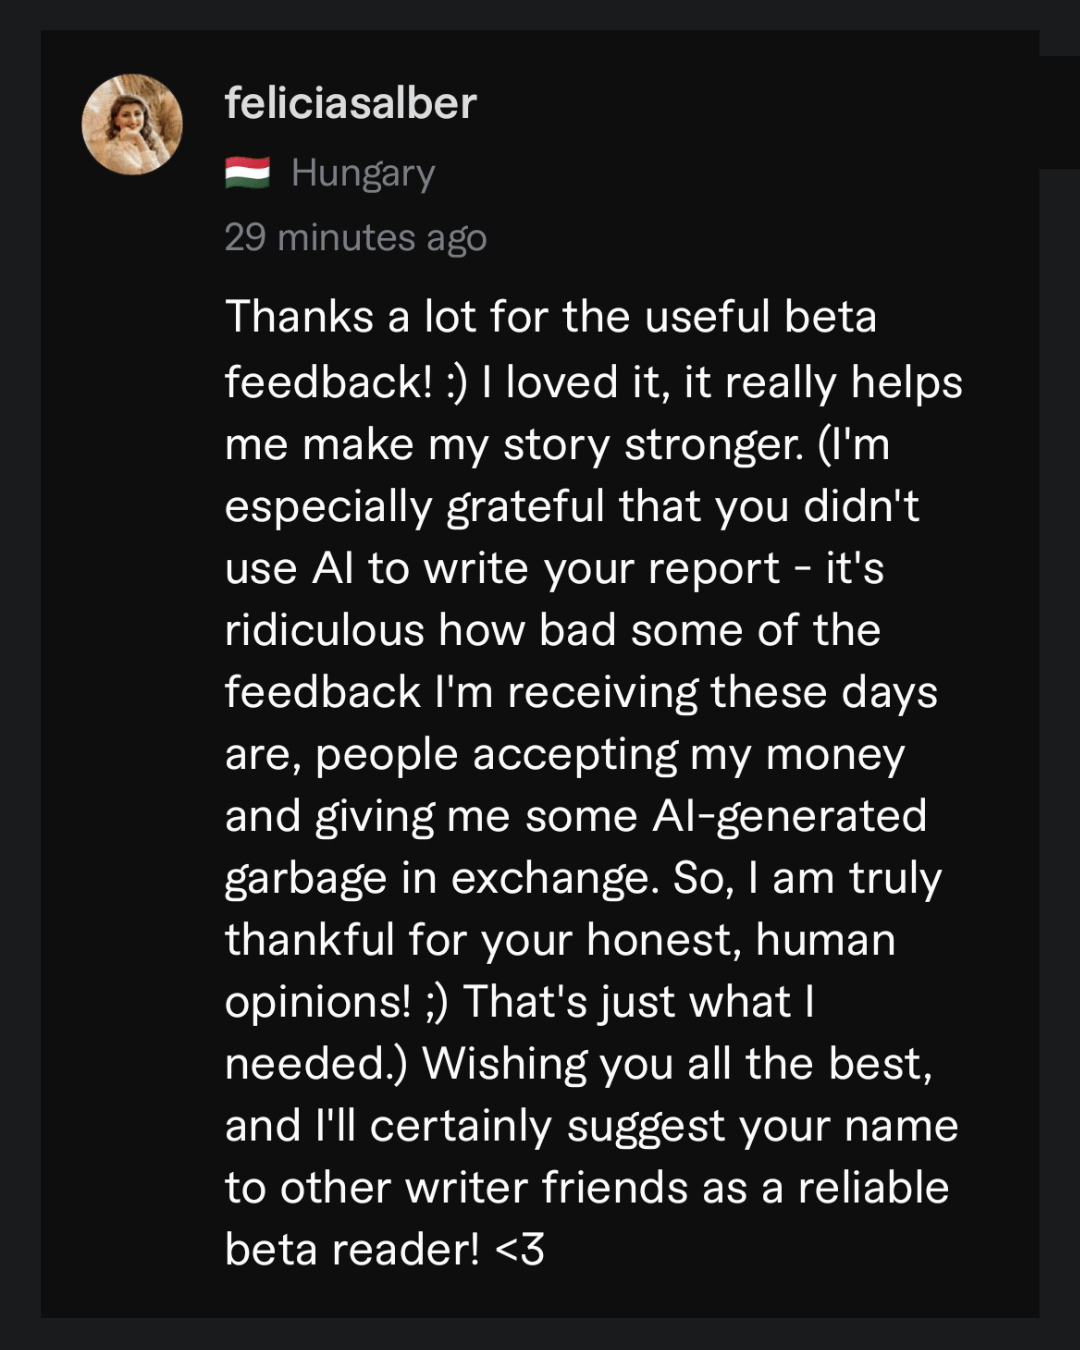Click the phrase "honest, human"

[740, 941]
